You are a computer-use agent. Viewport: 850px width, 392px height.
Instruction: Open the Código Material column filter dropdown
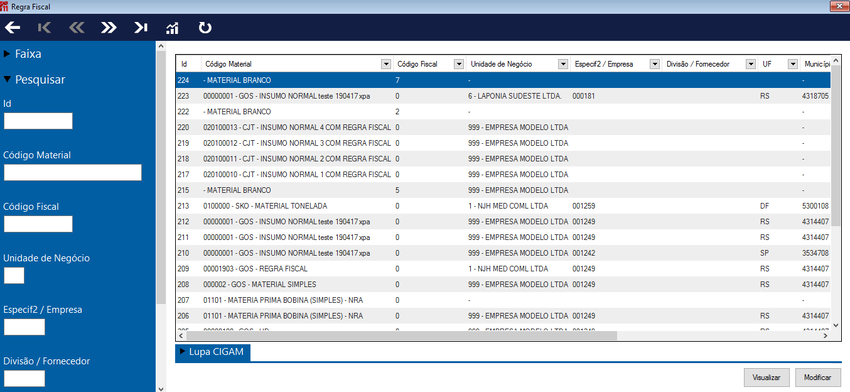point(386,64)
